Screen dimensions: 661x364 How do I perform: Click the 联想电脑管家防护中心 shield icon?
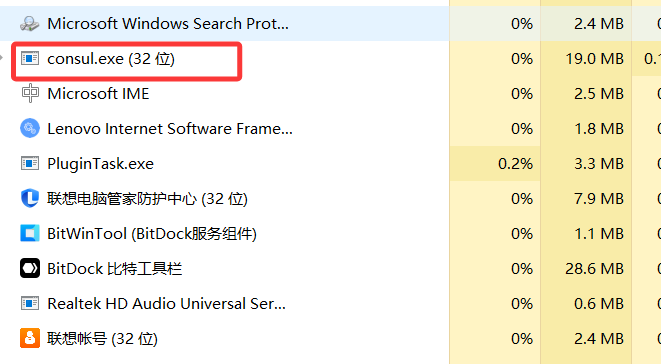[30, 198]
